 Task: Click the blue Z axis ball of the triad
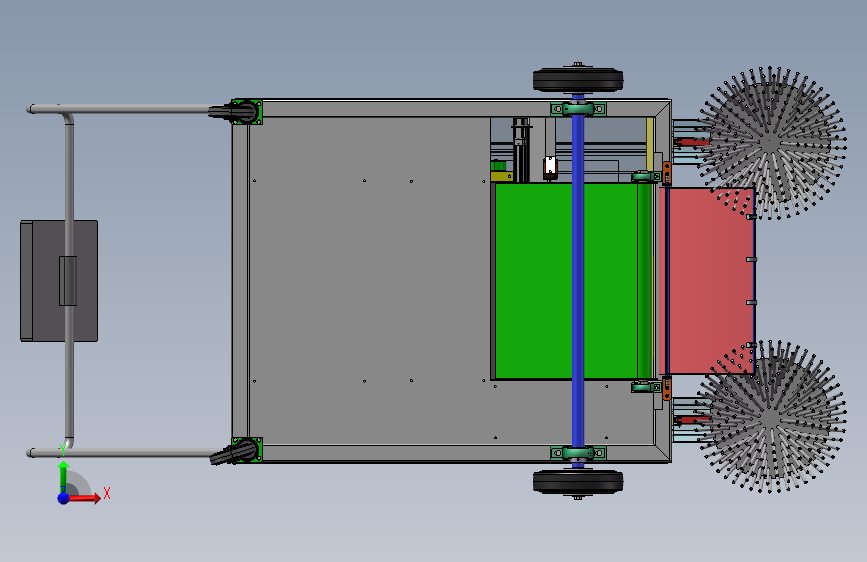64,498
